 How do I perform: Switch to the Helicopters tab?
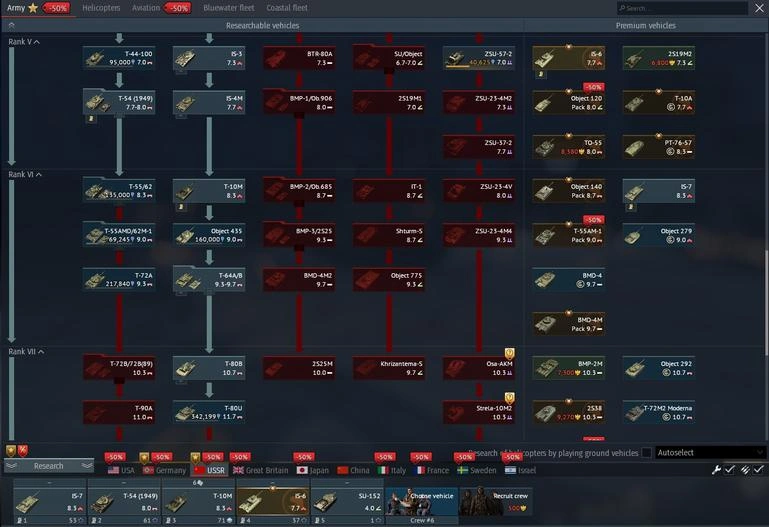coord(101,8)
